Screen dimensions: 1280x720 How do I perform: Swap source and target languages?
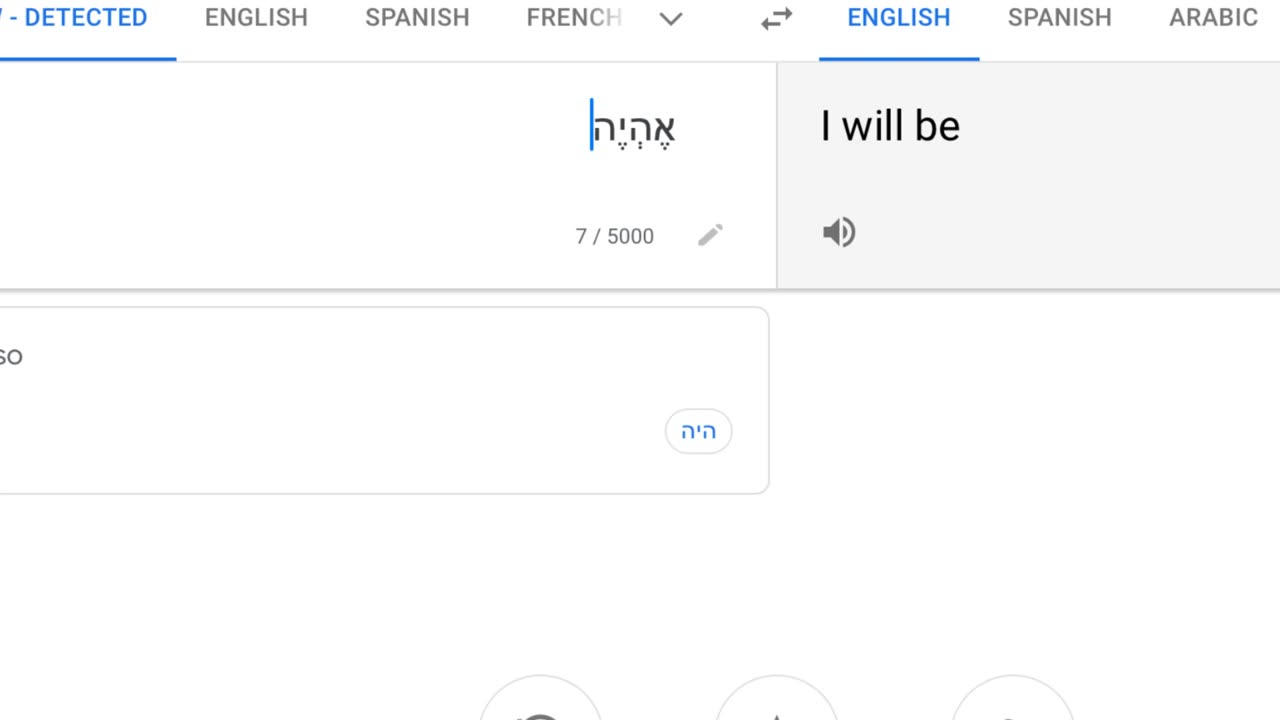(x=776, y=18)
